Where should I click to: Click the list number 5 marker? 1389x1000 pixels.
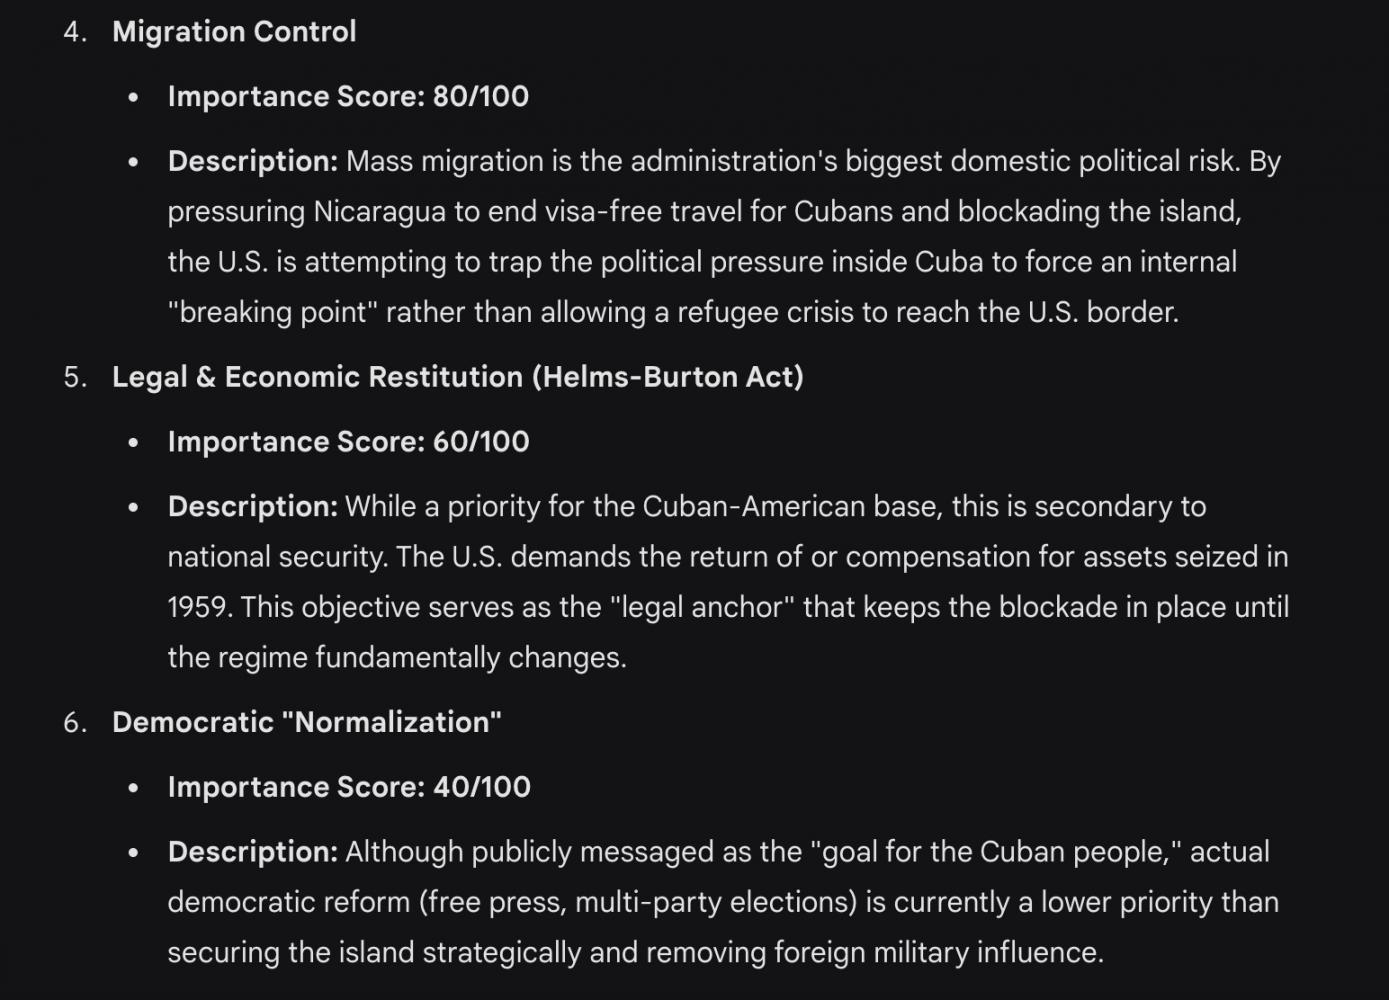75,377
